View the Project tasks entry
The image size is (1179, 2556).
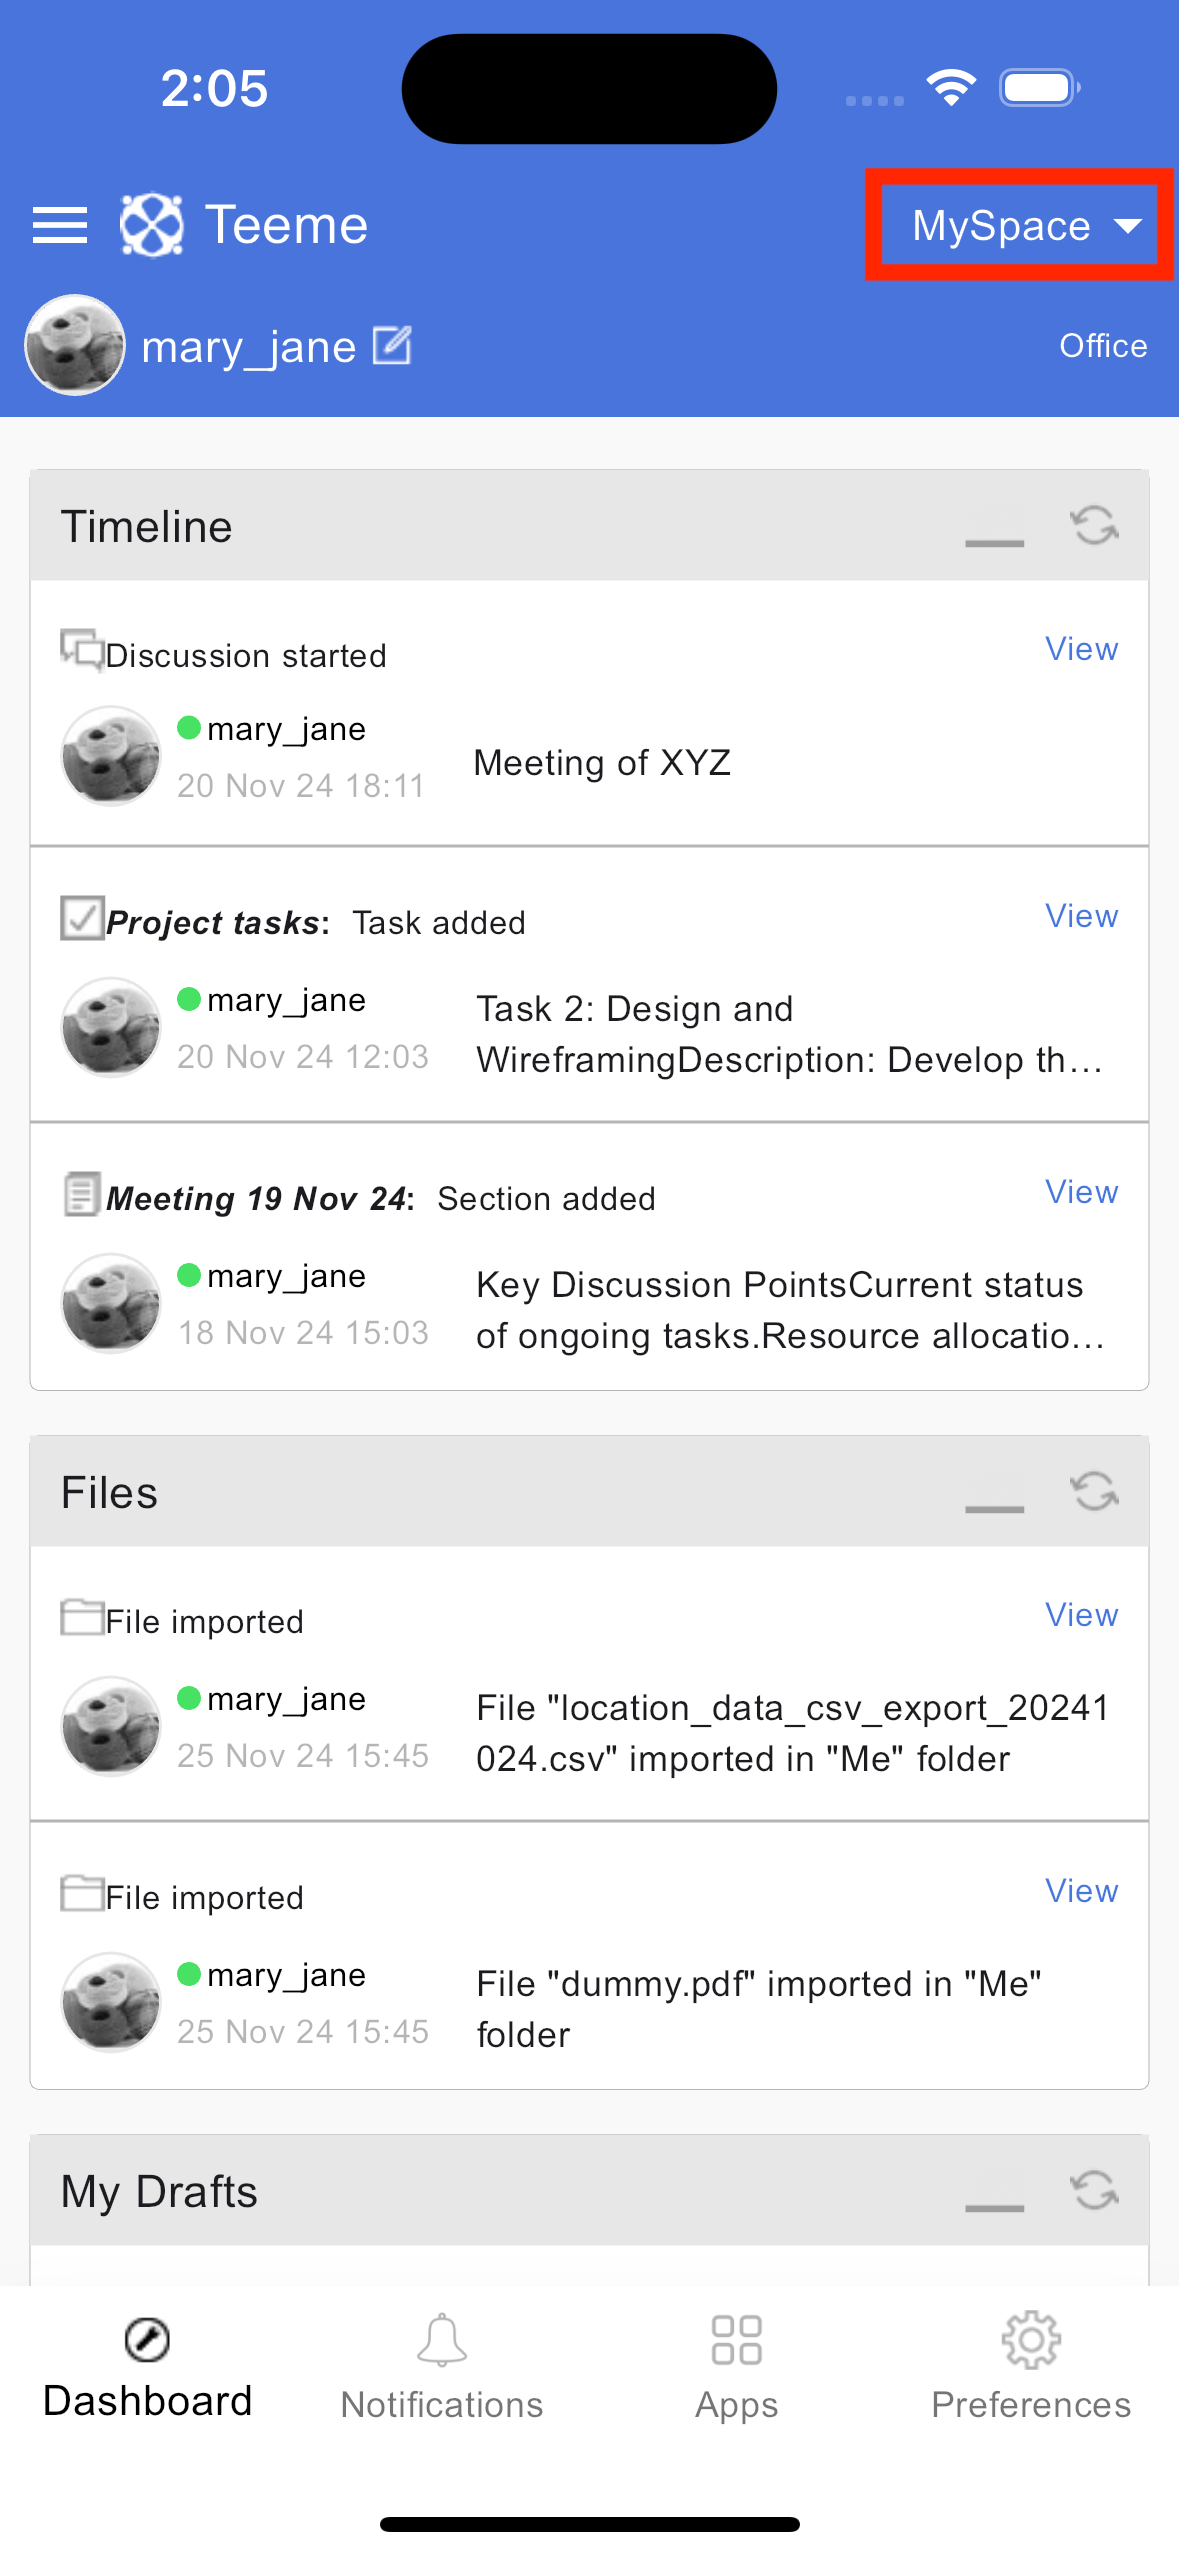click(x=1081, y=916)
